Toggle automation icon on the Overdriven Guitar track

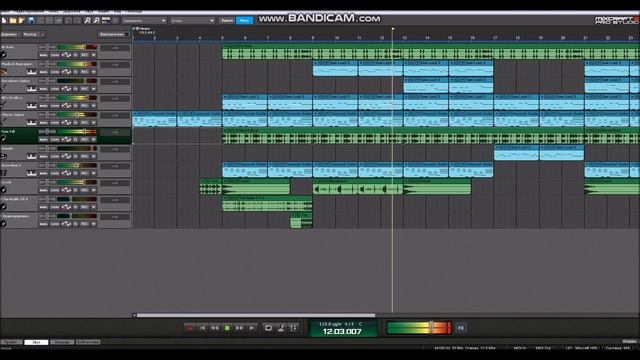click(66, 89)
